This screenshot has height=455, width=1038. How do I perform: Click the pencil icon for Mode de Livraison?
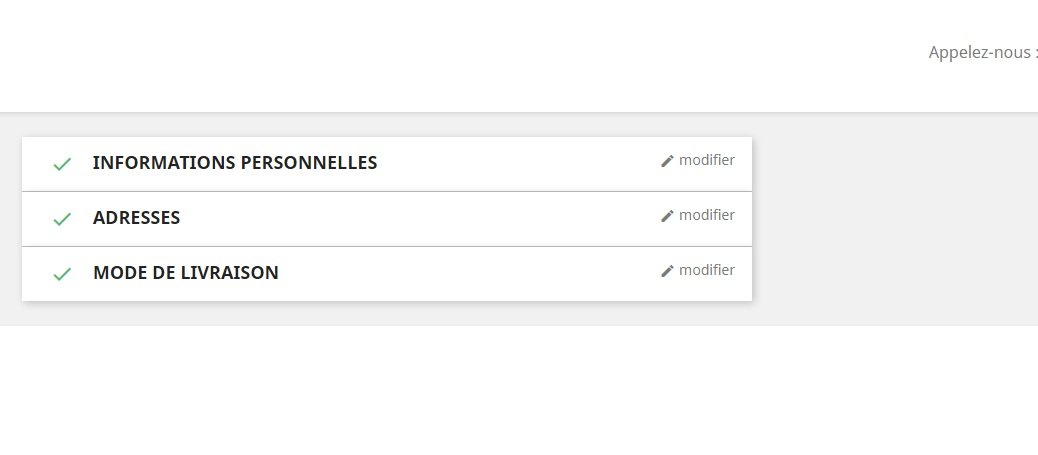coord(668,271)
